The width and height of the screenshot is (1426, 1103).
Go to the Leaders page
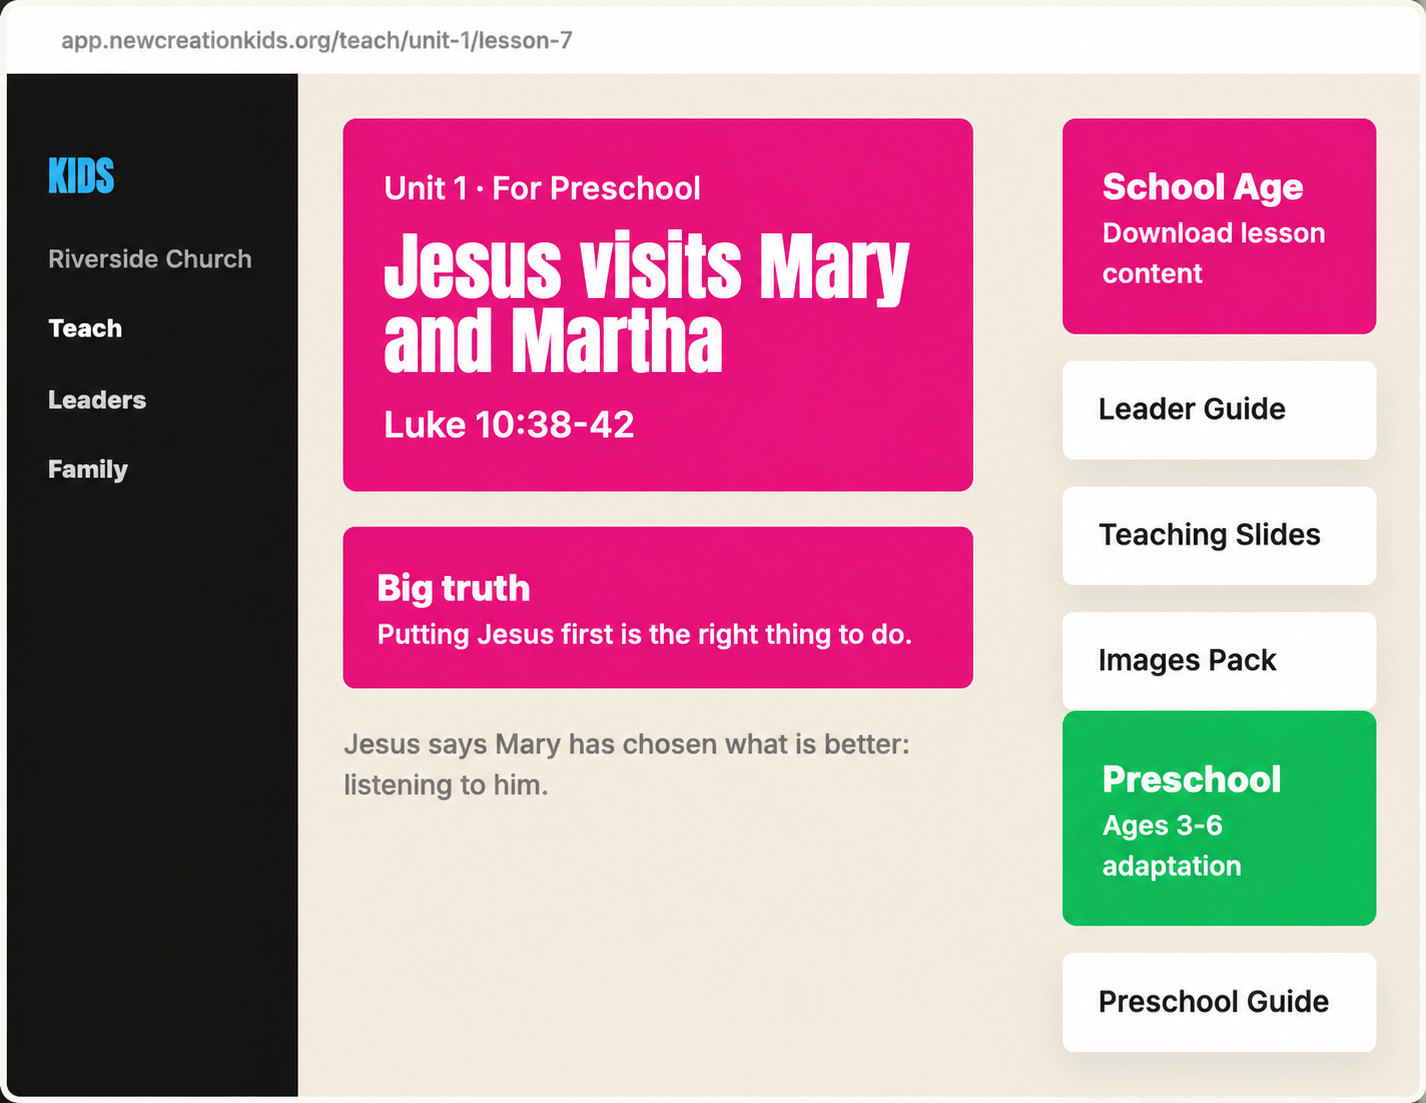point(97,400)
